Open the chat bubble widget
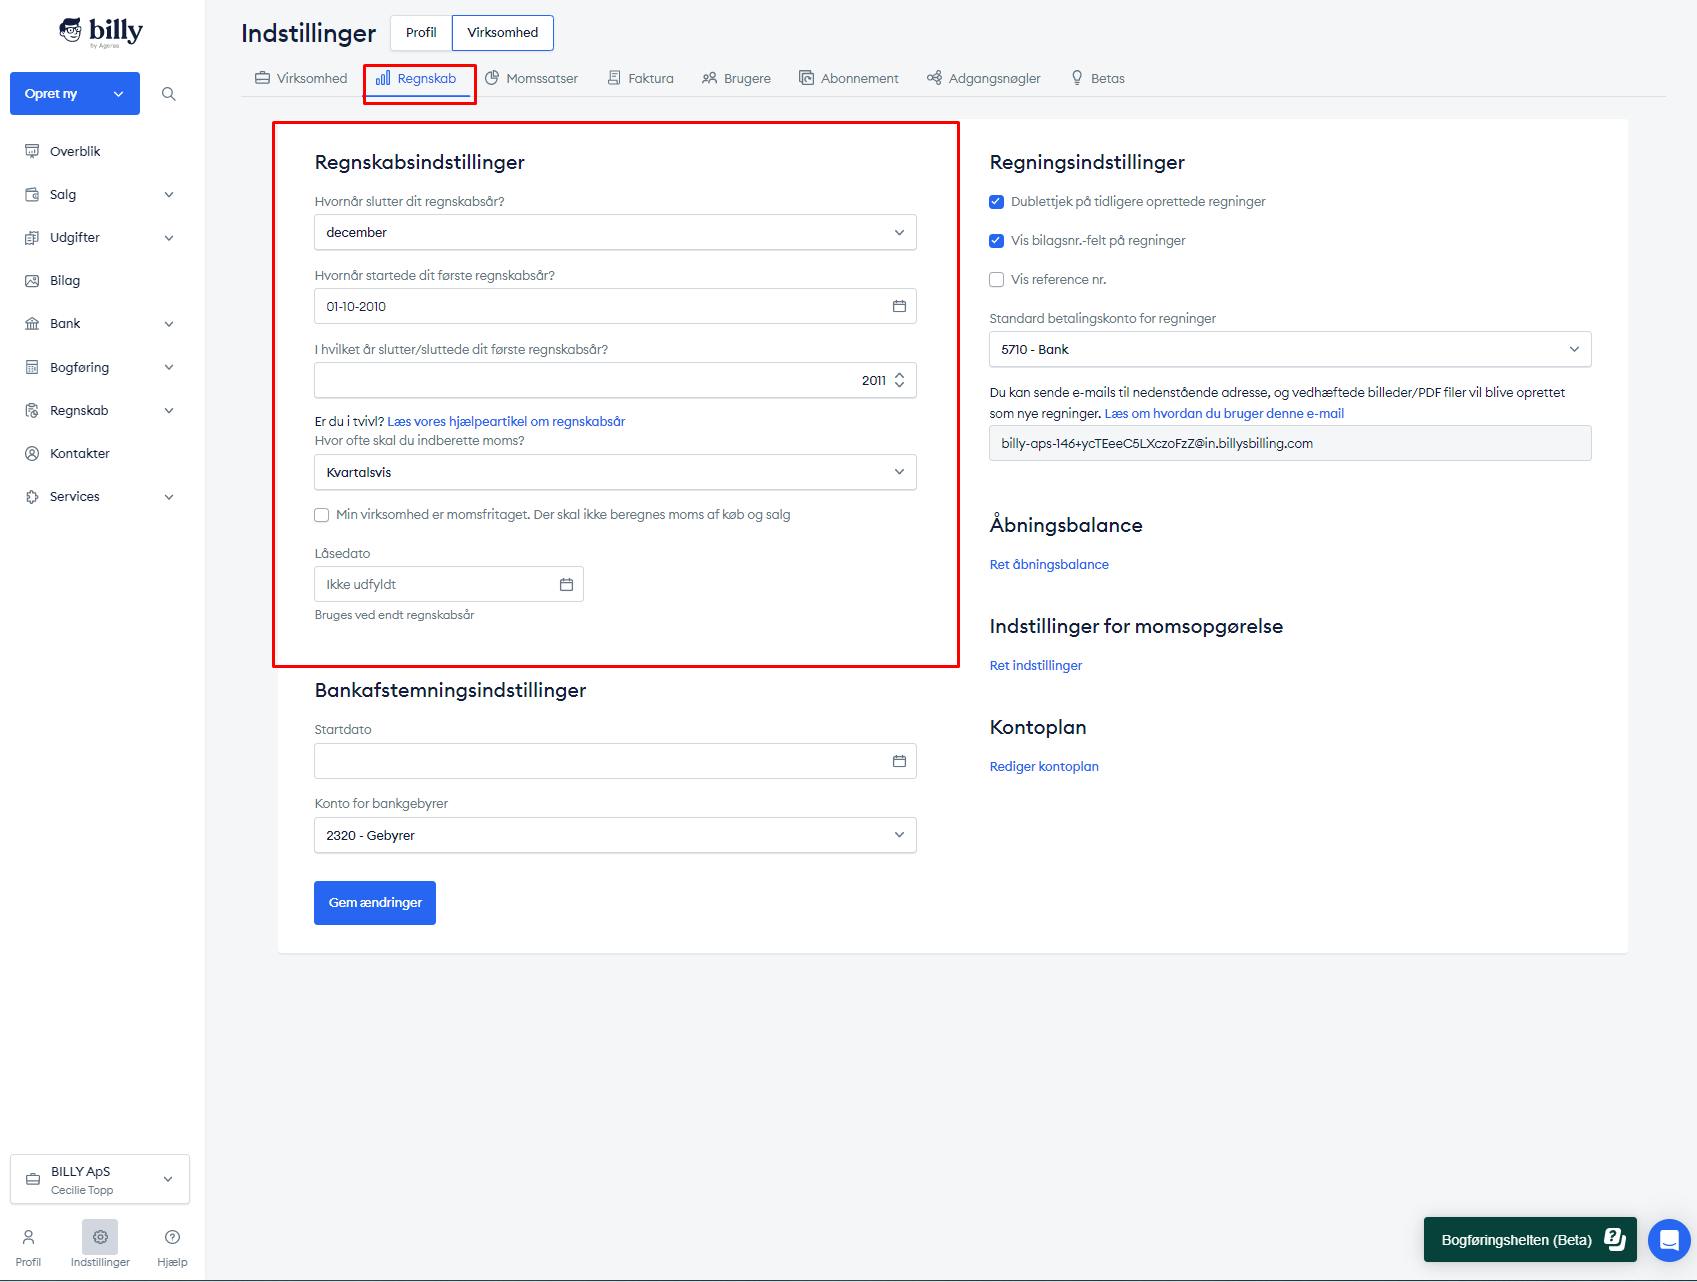Viewport: 1697px width, 1282px height. (1669, 1240)
